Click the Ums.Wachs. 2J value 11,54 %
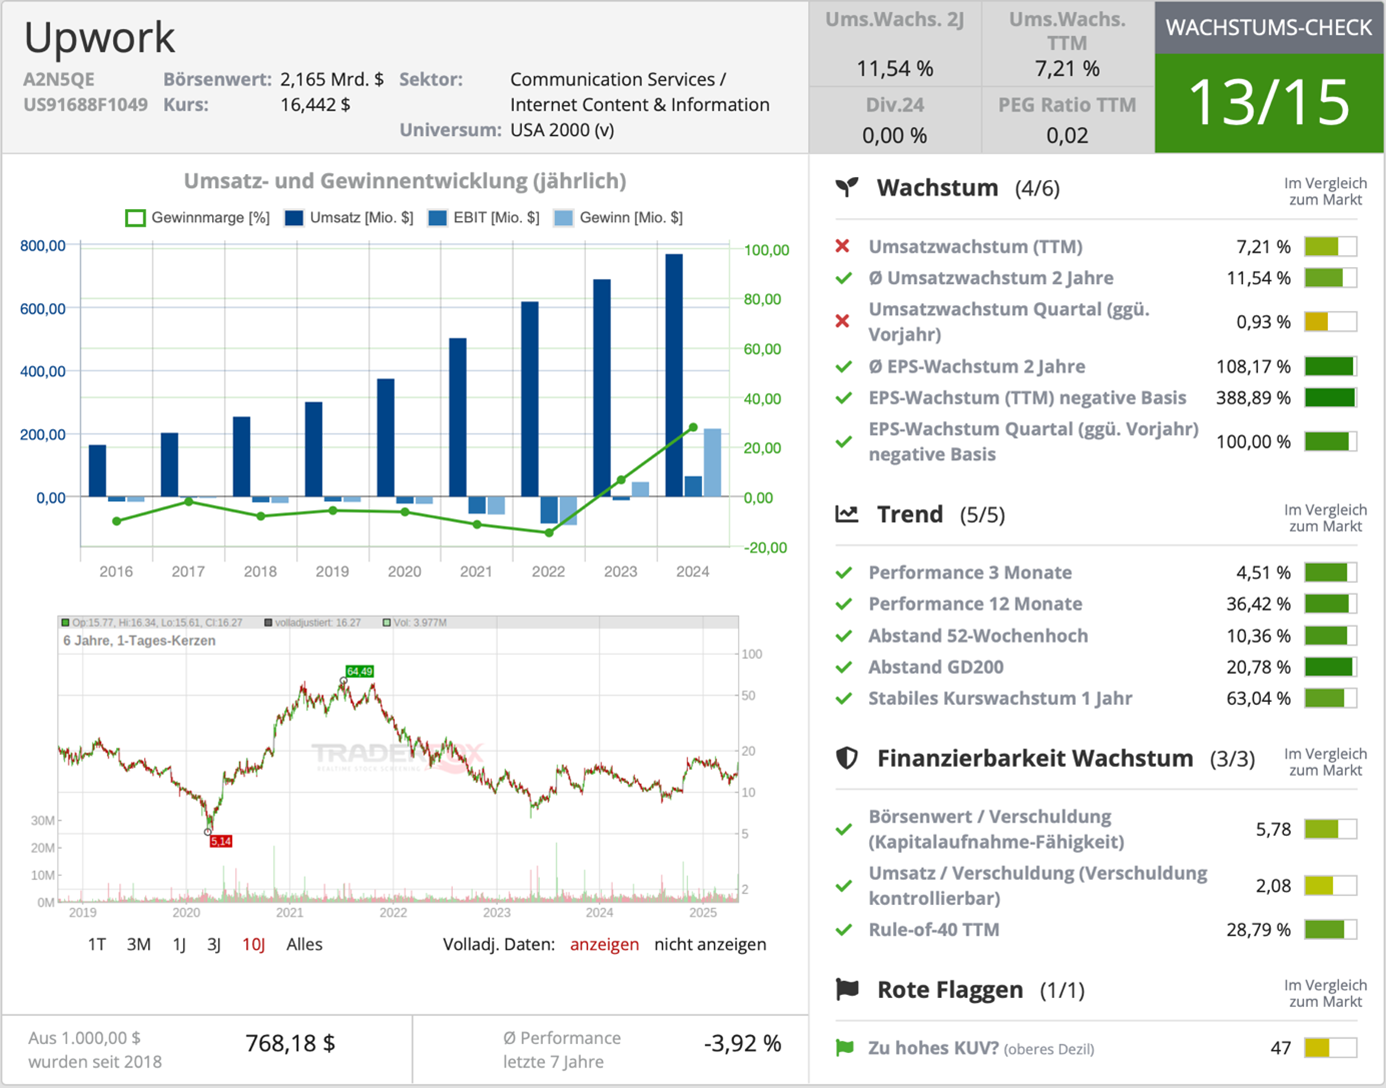Screen dimensions: 1386x1088 click(895, 68)
